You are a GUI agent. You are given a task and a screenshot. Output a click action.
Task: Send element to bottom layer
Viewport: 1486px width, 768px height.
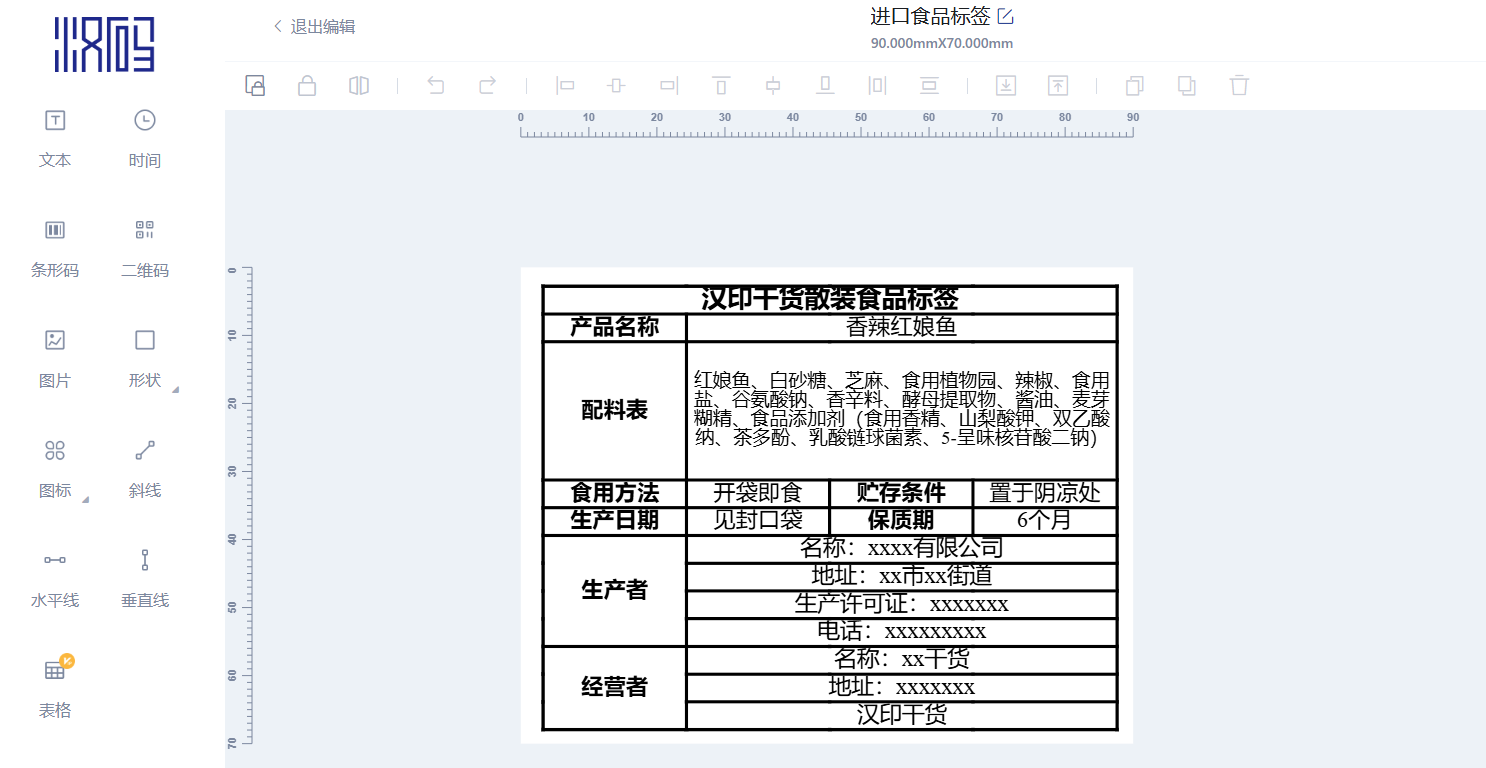(x=1006, y=85)
